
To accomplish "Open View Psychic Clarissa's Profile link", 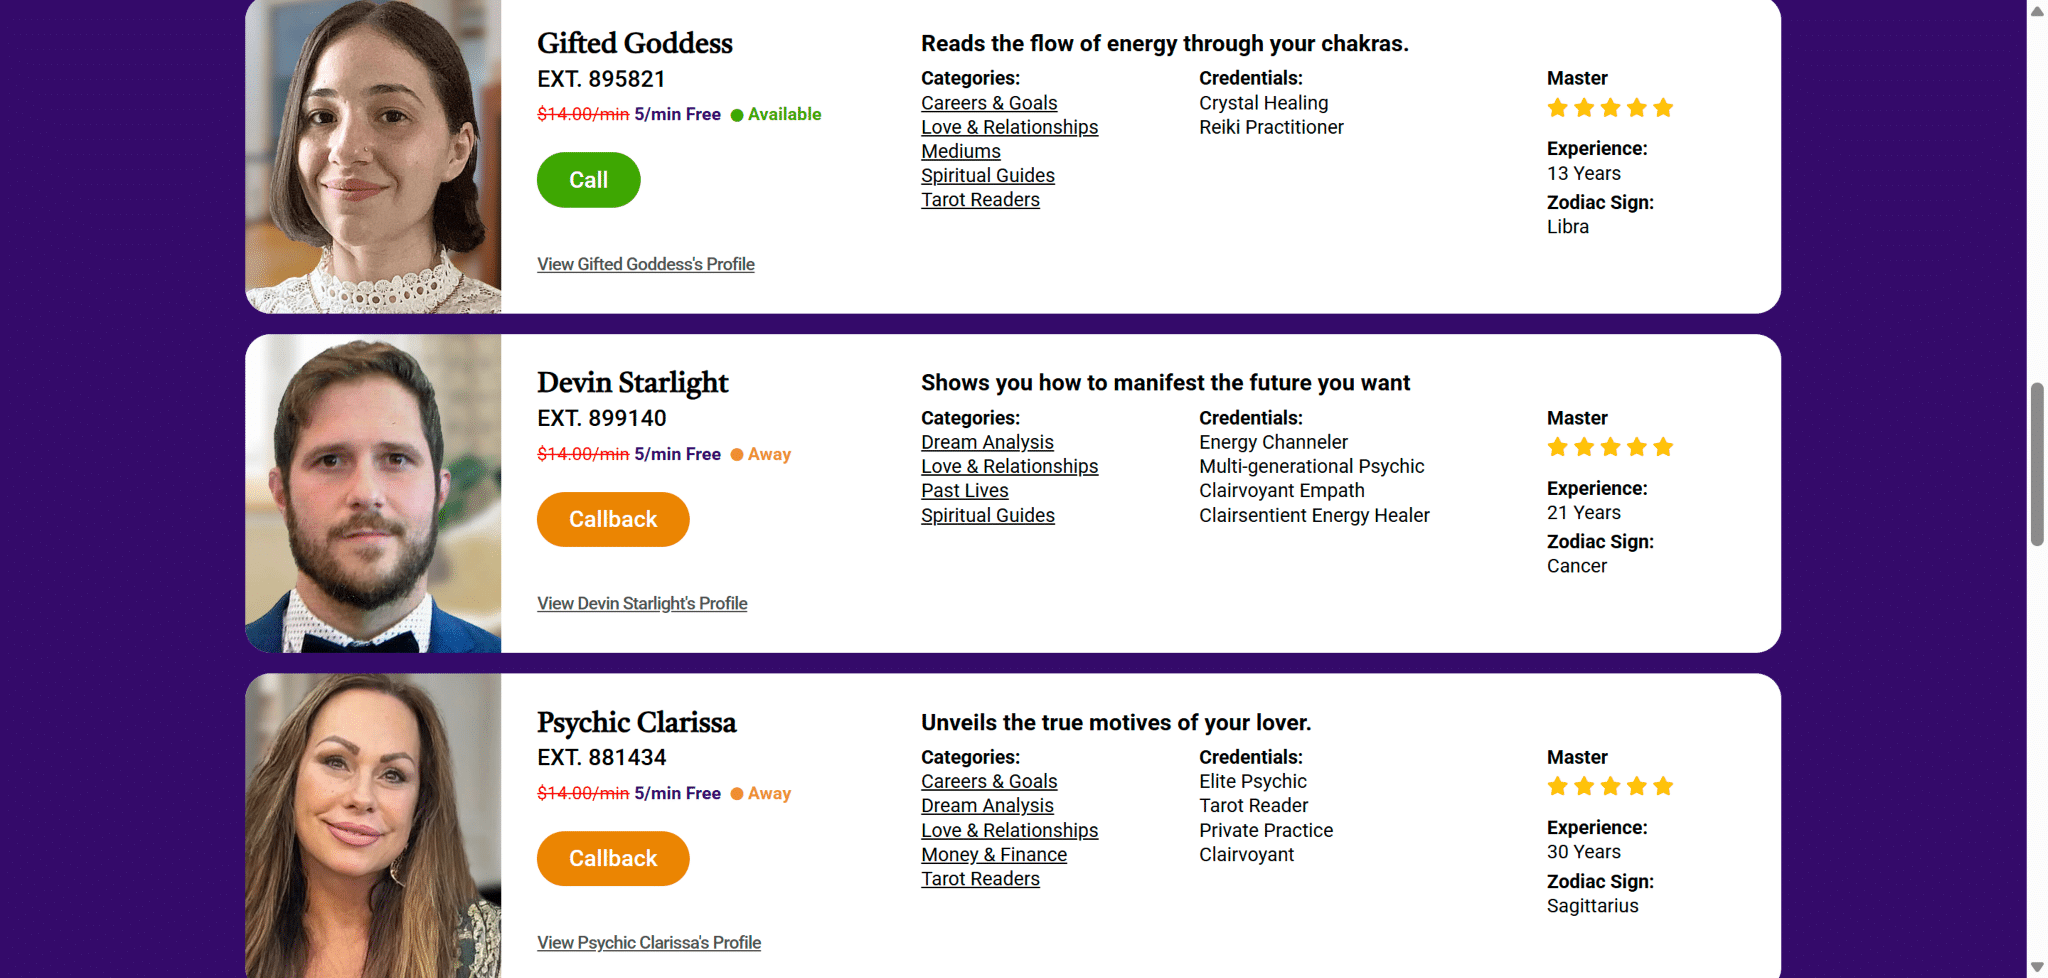I will (x=649, y=942).
